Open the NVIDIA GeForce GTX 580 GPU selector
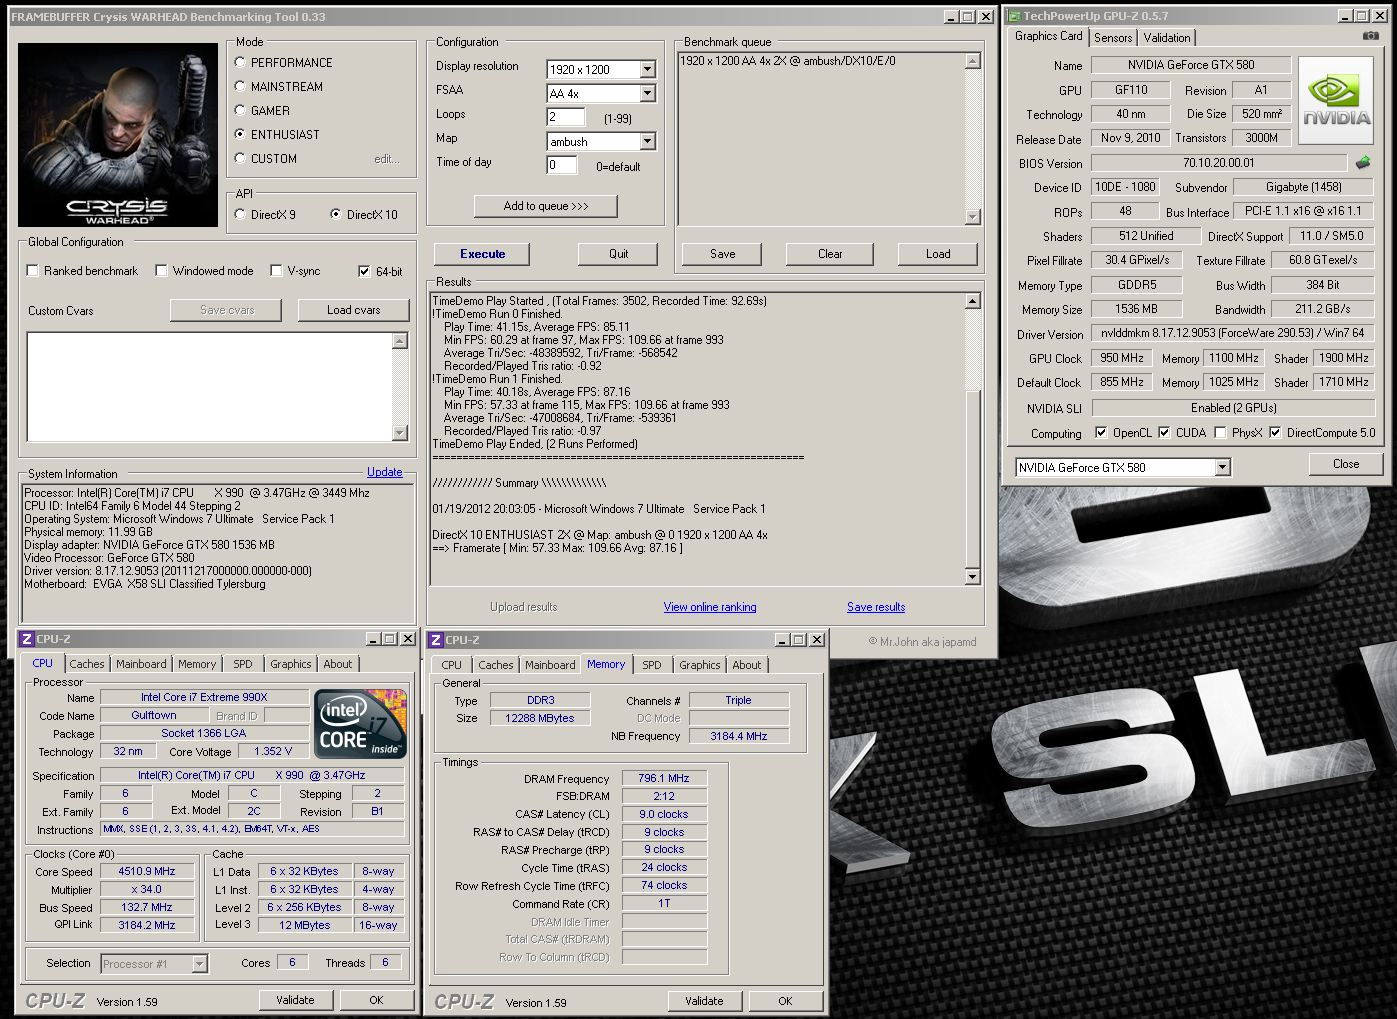The height and width of the screenshot is (1019, 1397). click(1222, 468)
